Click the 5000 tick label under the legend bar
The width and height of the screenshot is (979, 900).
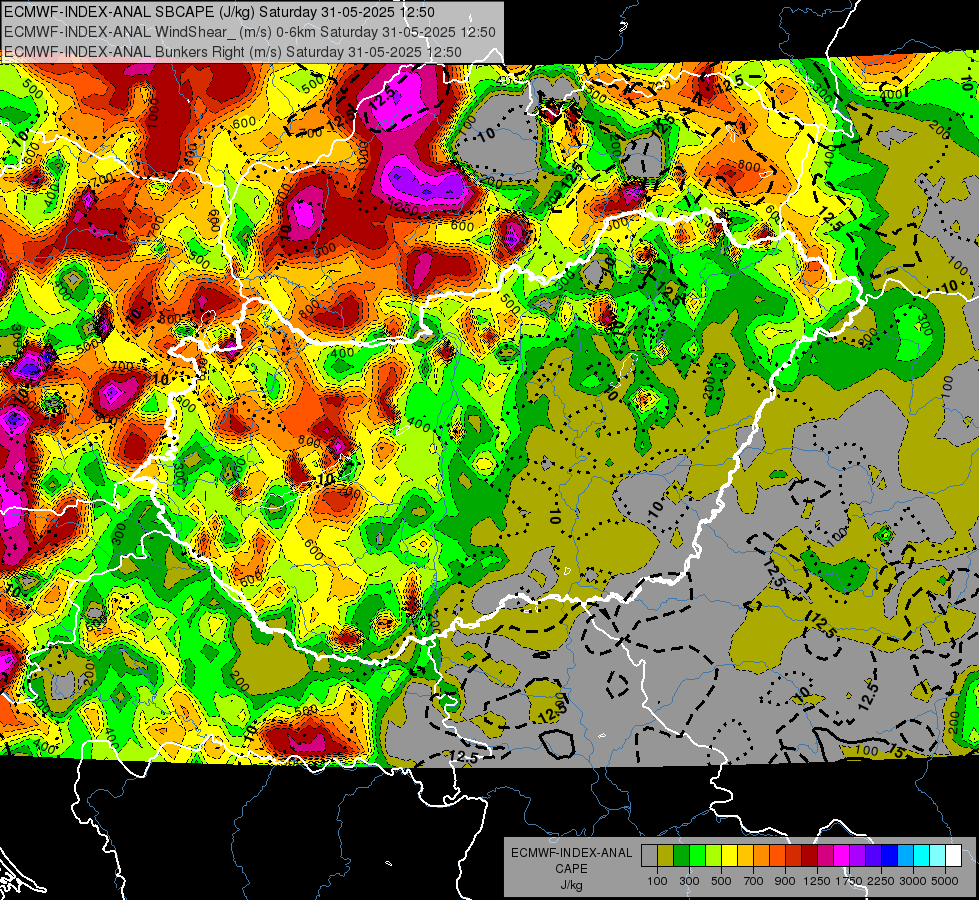(x=945, y=881)
